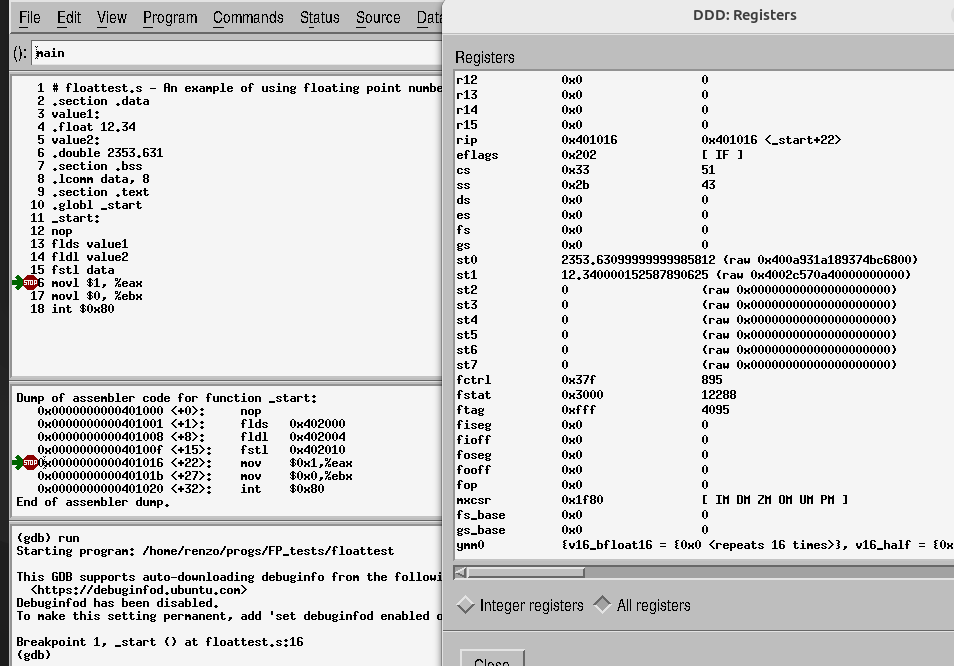Click the Registers heading label
Screen dimensions: 954x666
pyautogui.click(x=485, y=57)
